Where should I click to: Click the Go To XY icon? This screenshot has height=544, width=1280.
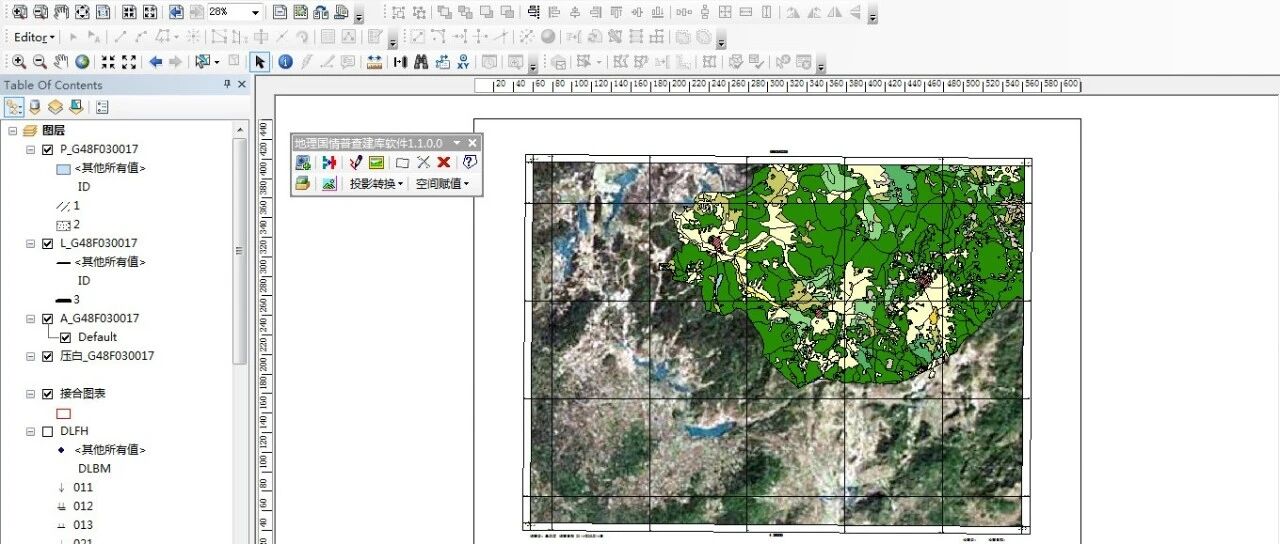(x=464, y=62)
